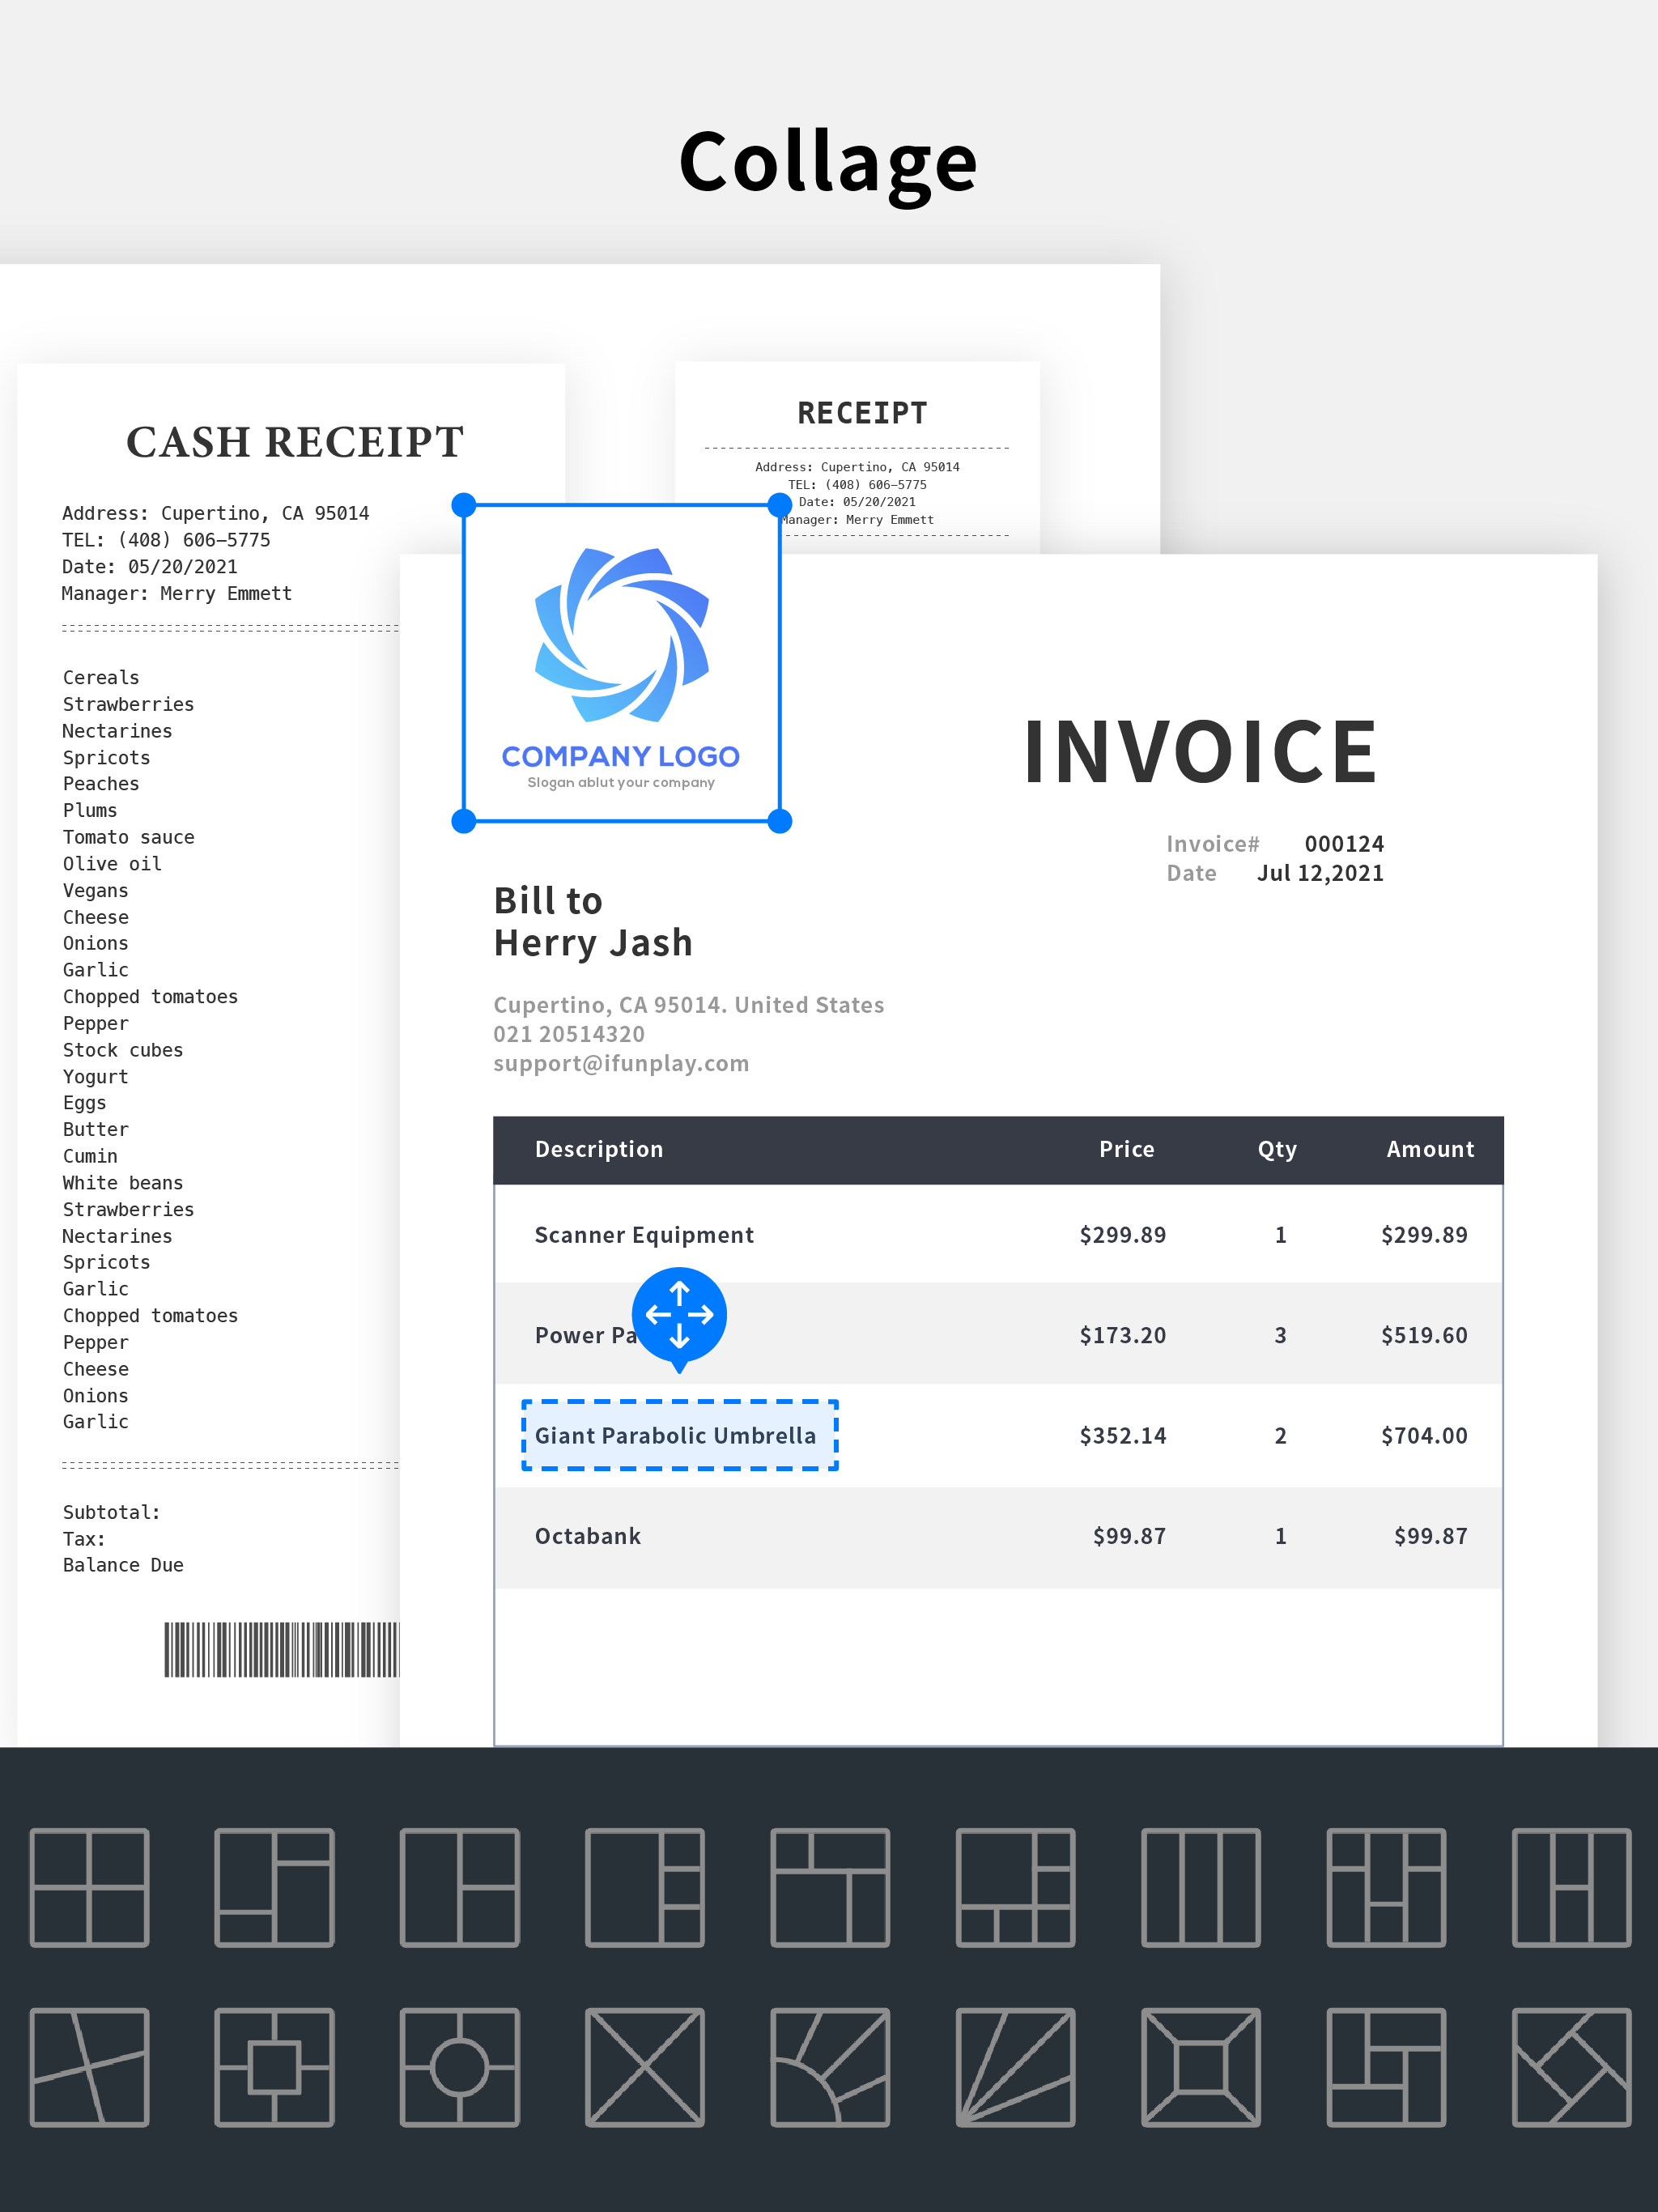Select the circle-in-center collage layout
This screenshot has width=1658, height=2212.
click(x=459, y=2066)
